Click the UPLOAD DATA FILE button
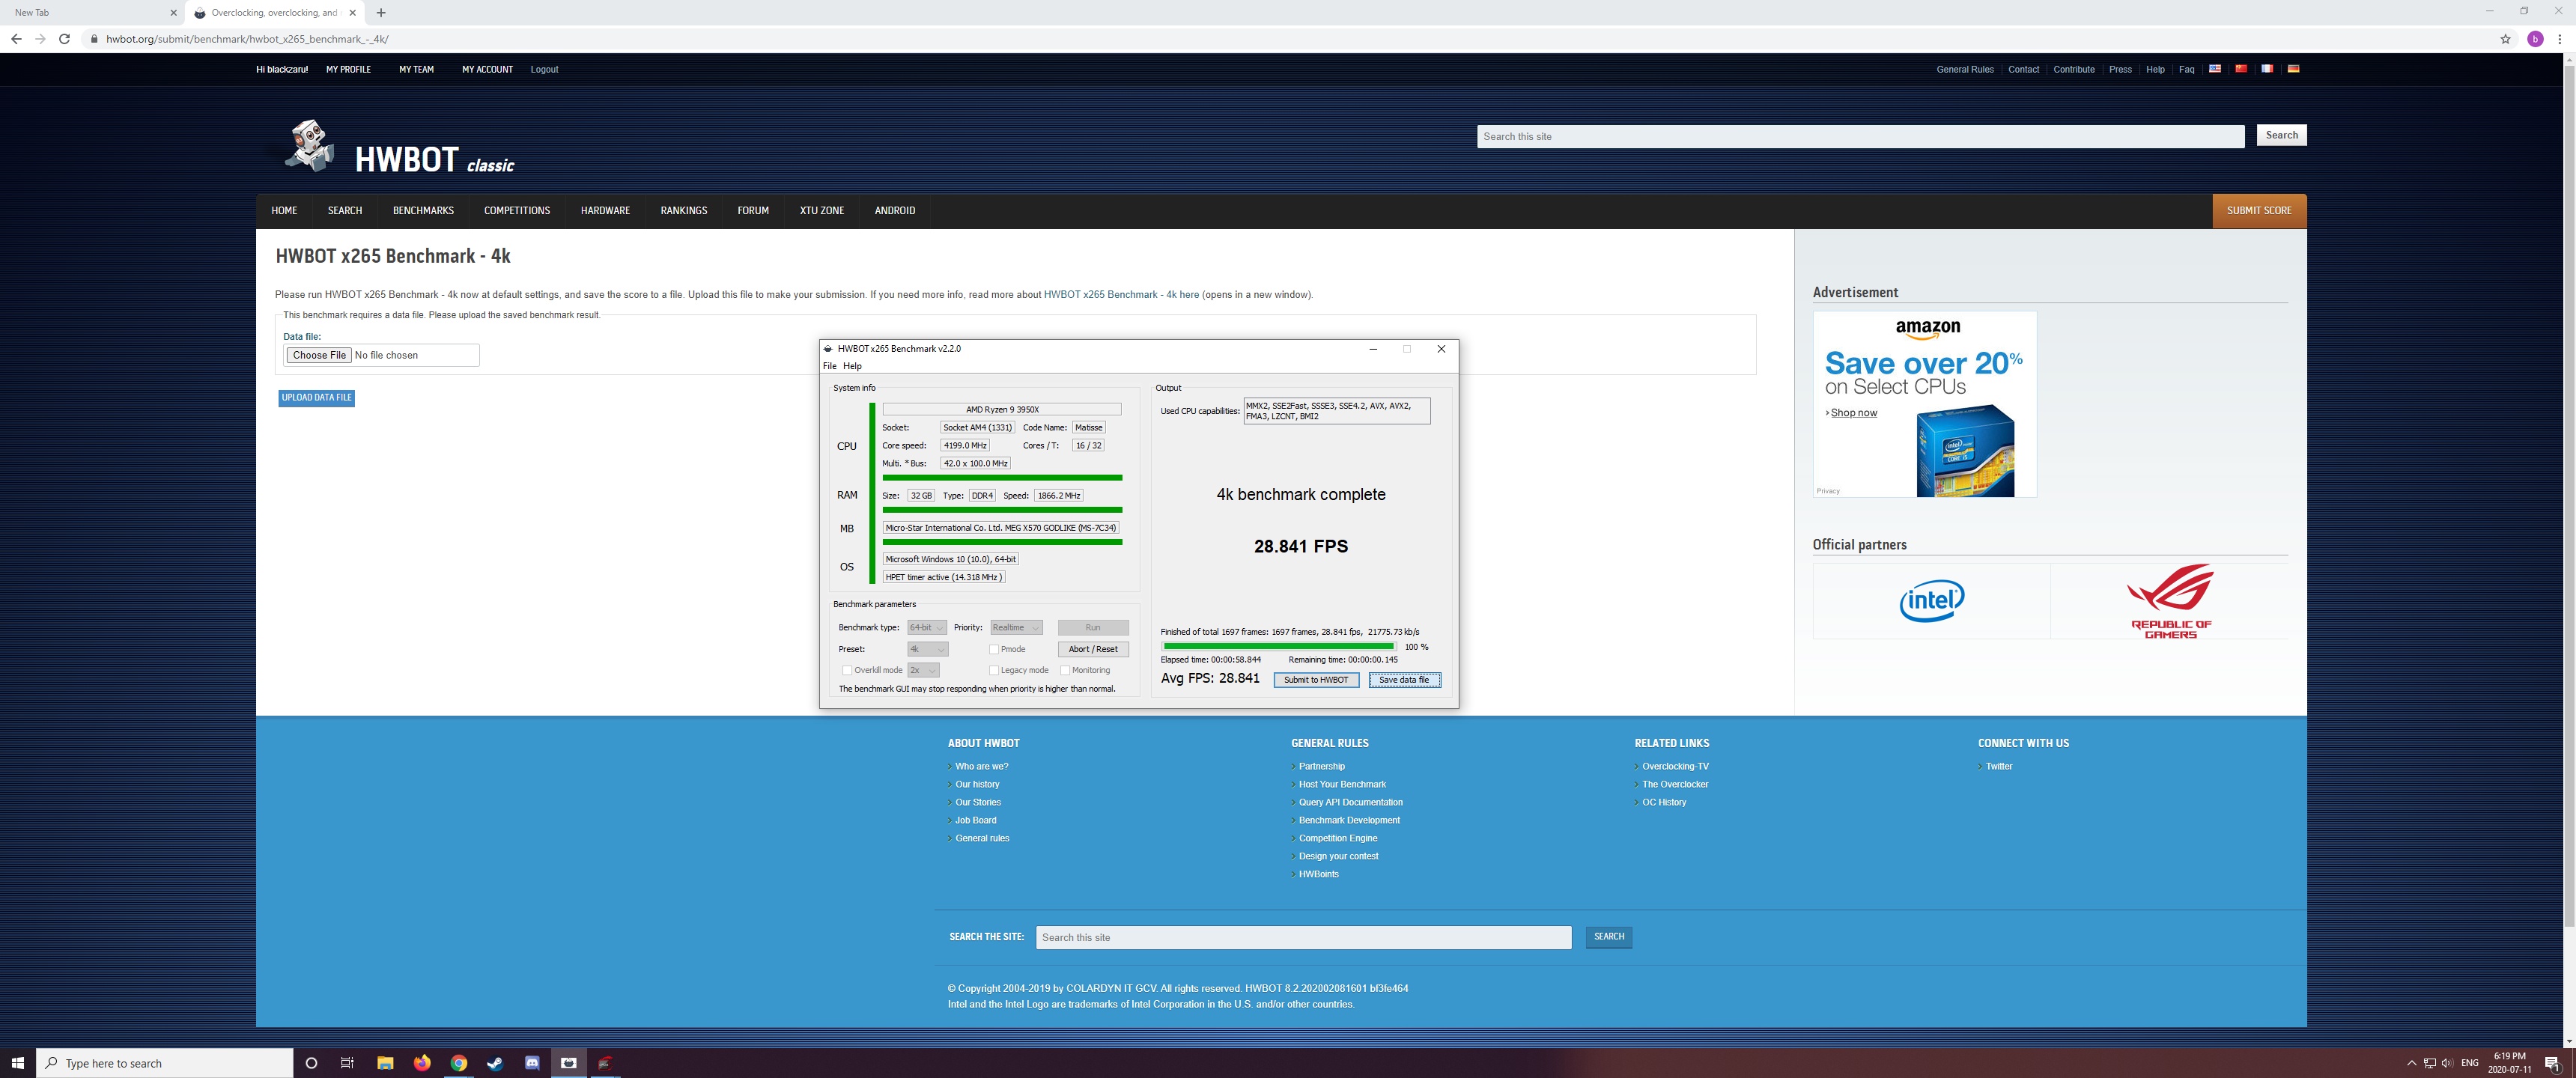 [x=316, y=398]
